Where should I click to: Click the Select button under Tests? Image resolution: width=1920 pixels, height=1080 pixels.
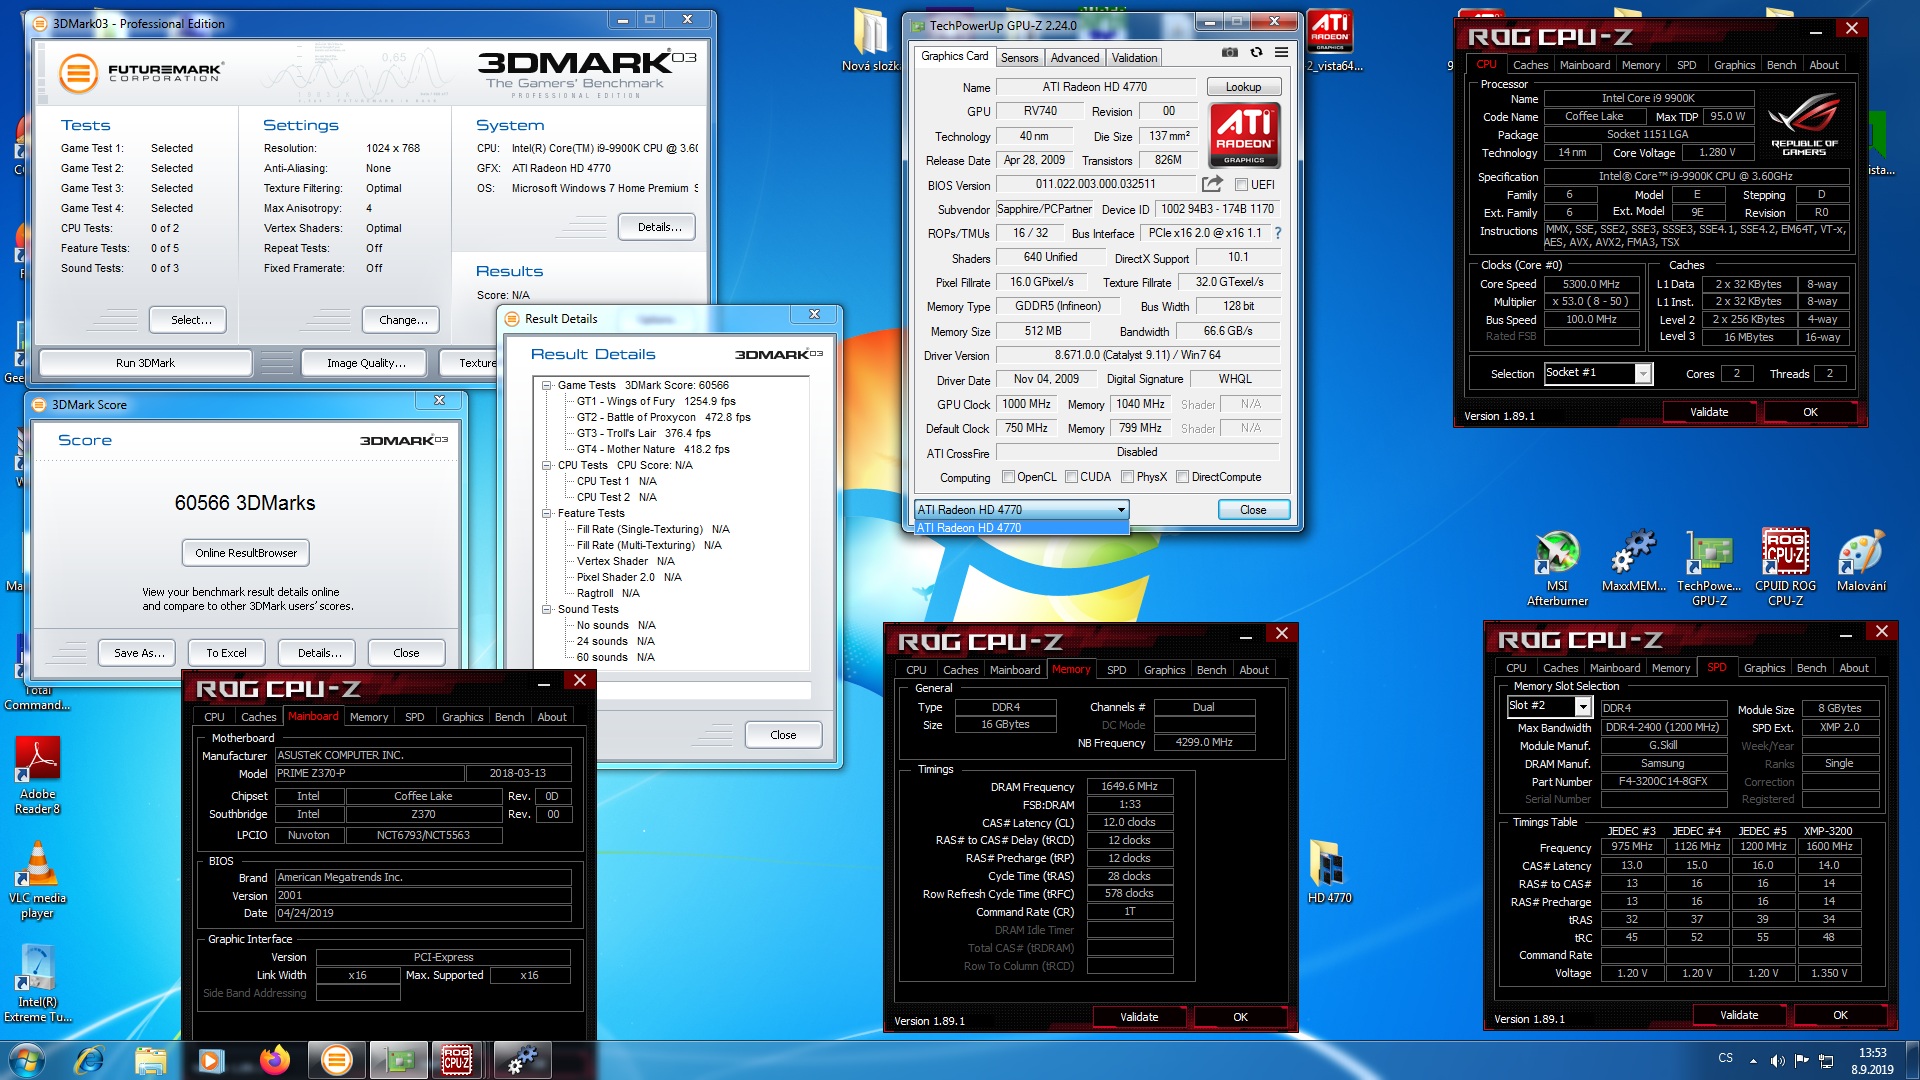click(x=190, y=320)
